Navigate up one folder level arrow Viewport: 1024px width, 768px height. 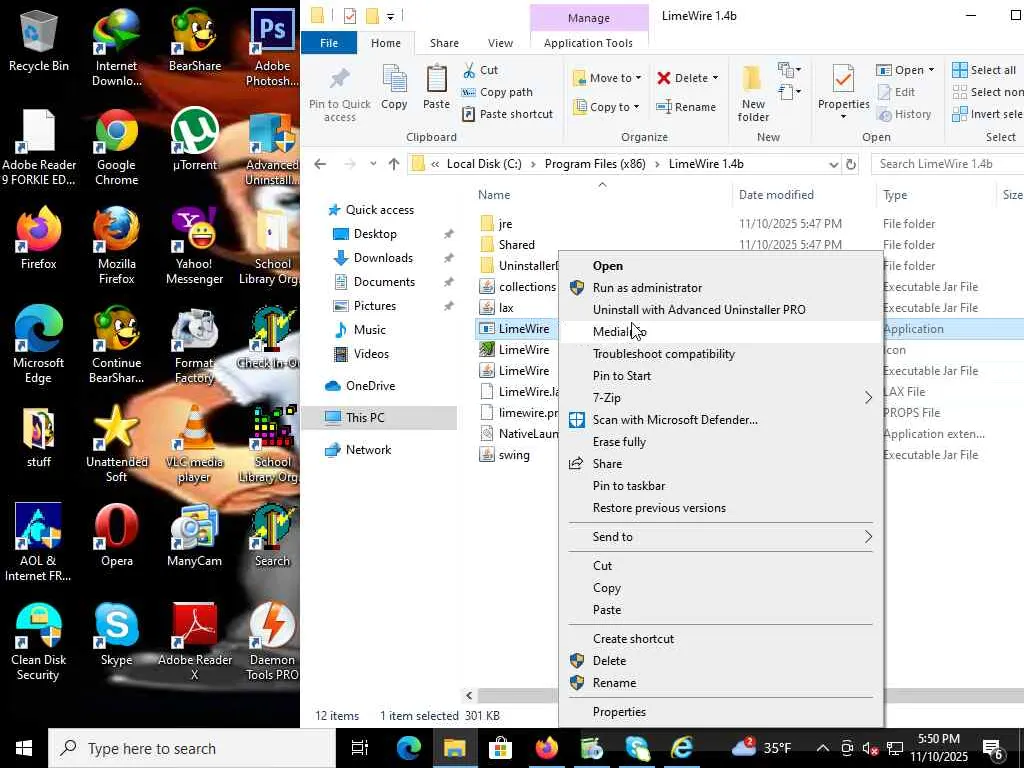pyautogui.click(x=393, y=164)
